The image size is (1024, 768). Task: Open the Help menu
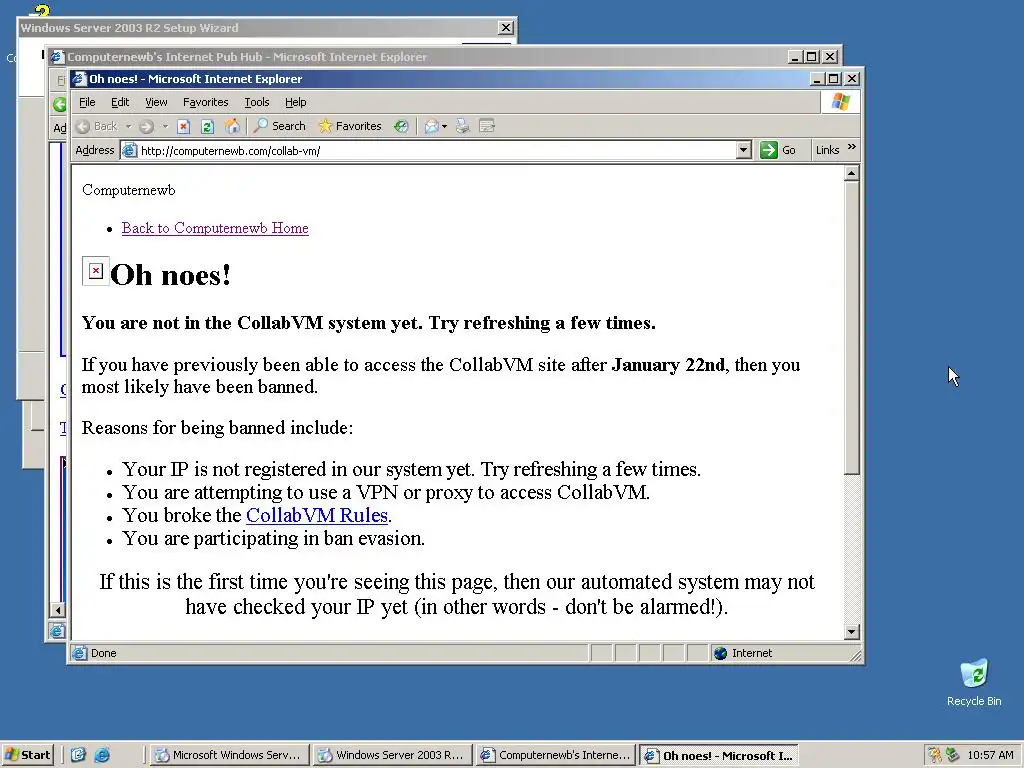coord(296,102)
